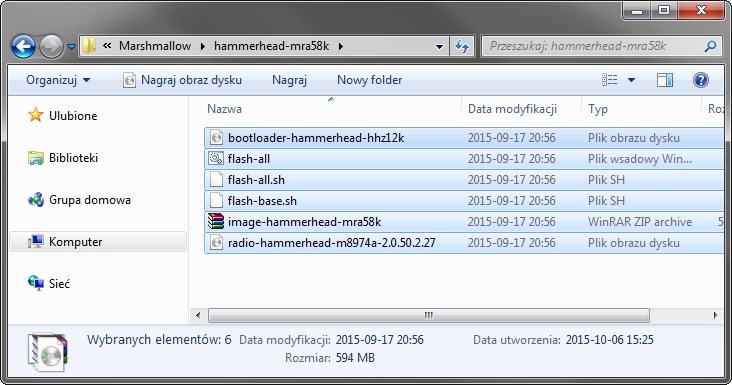Create folder with Nowy folder
This screenshot has height=385, width=732.
369,80
